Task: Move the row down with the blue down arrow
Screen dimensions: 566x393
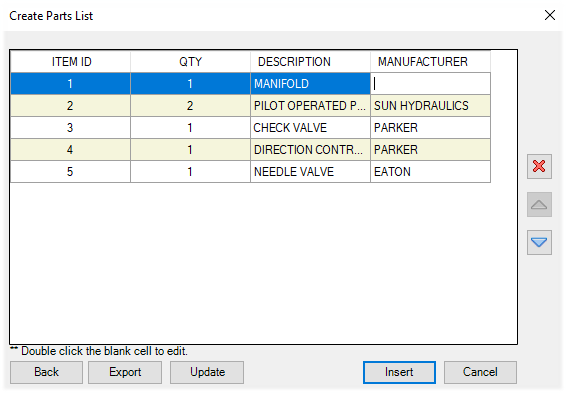Action: [x=539, y=243]
